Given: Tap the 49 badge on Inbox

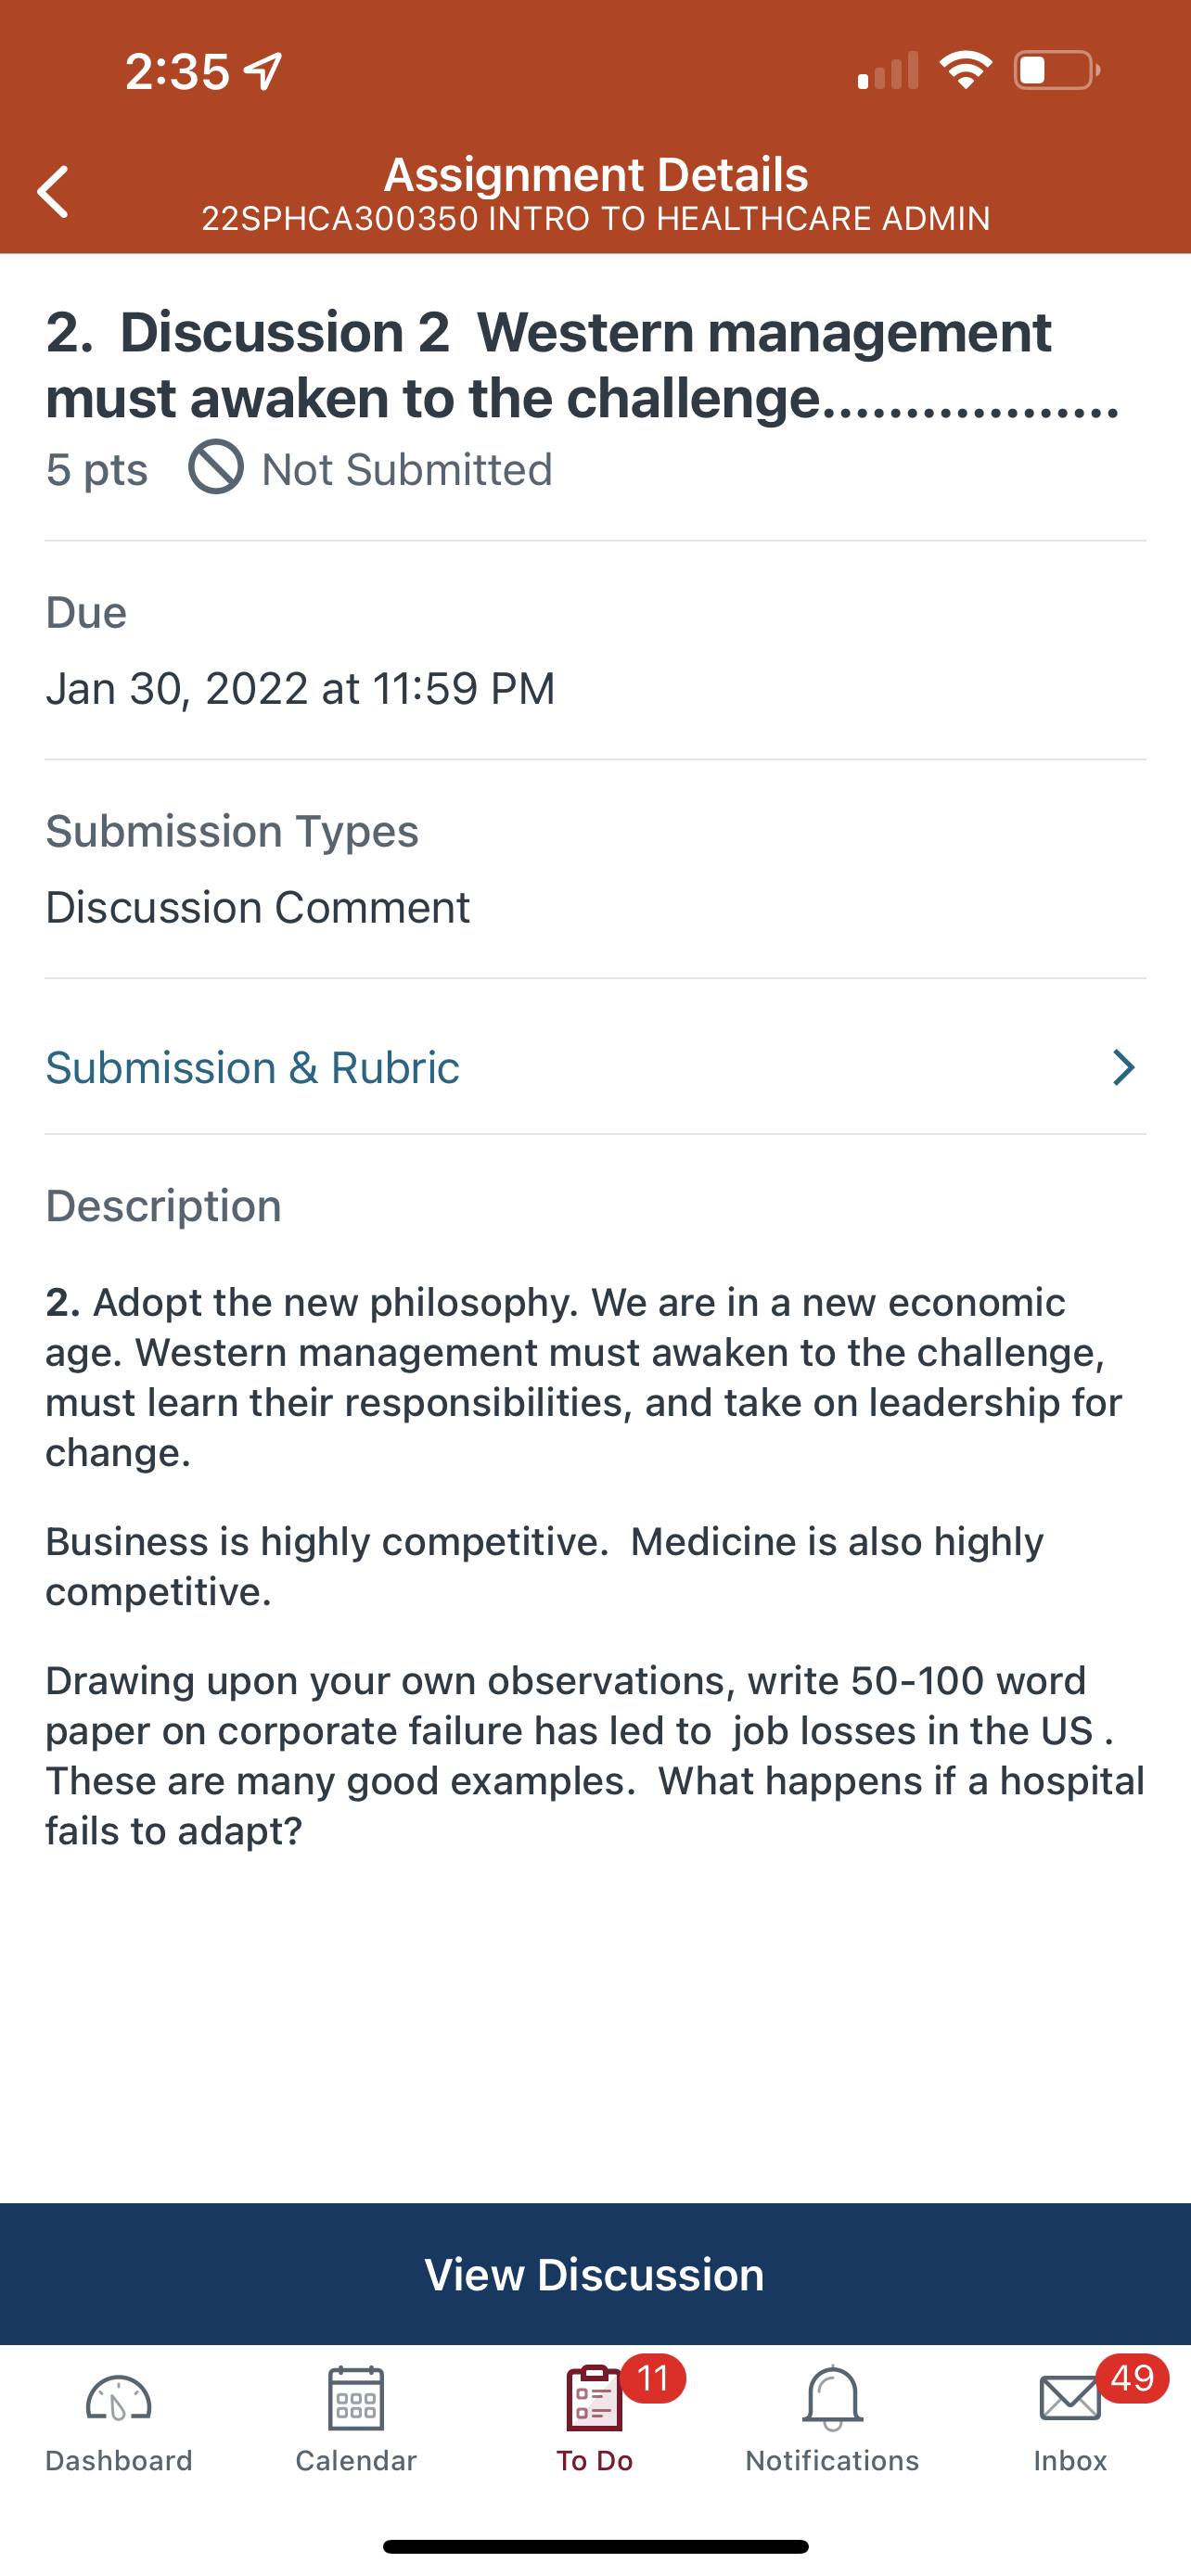Looking at the screenshot, I should [1132, 2378].
